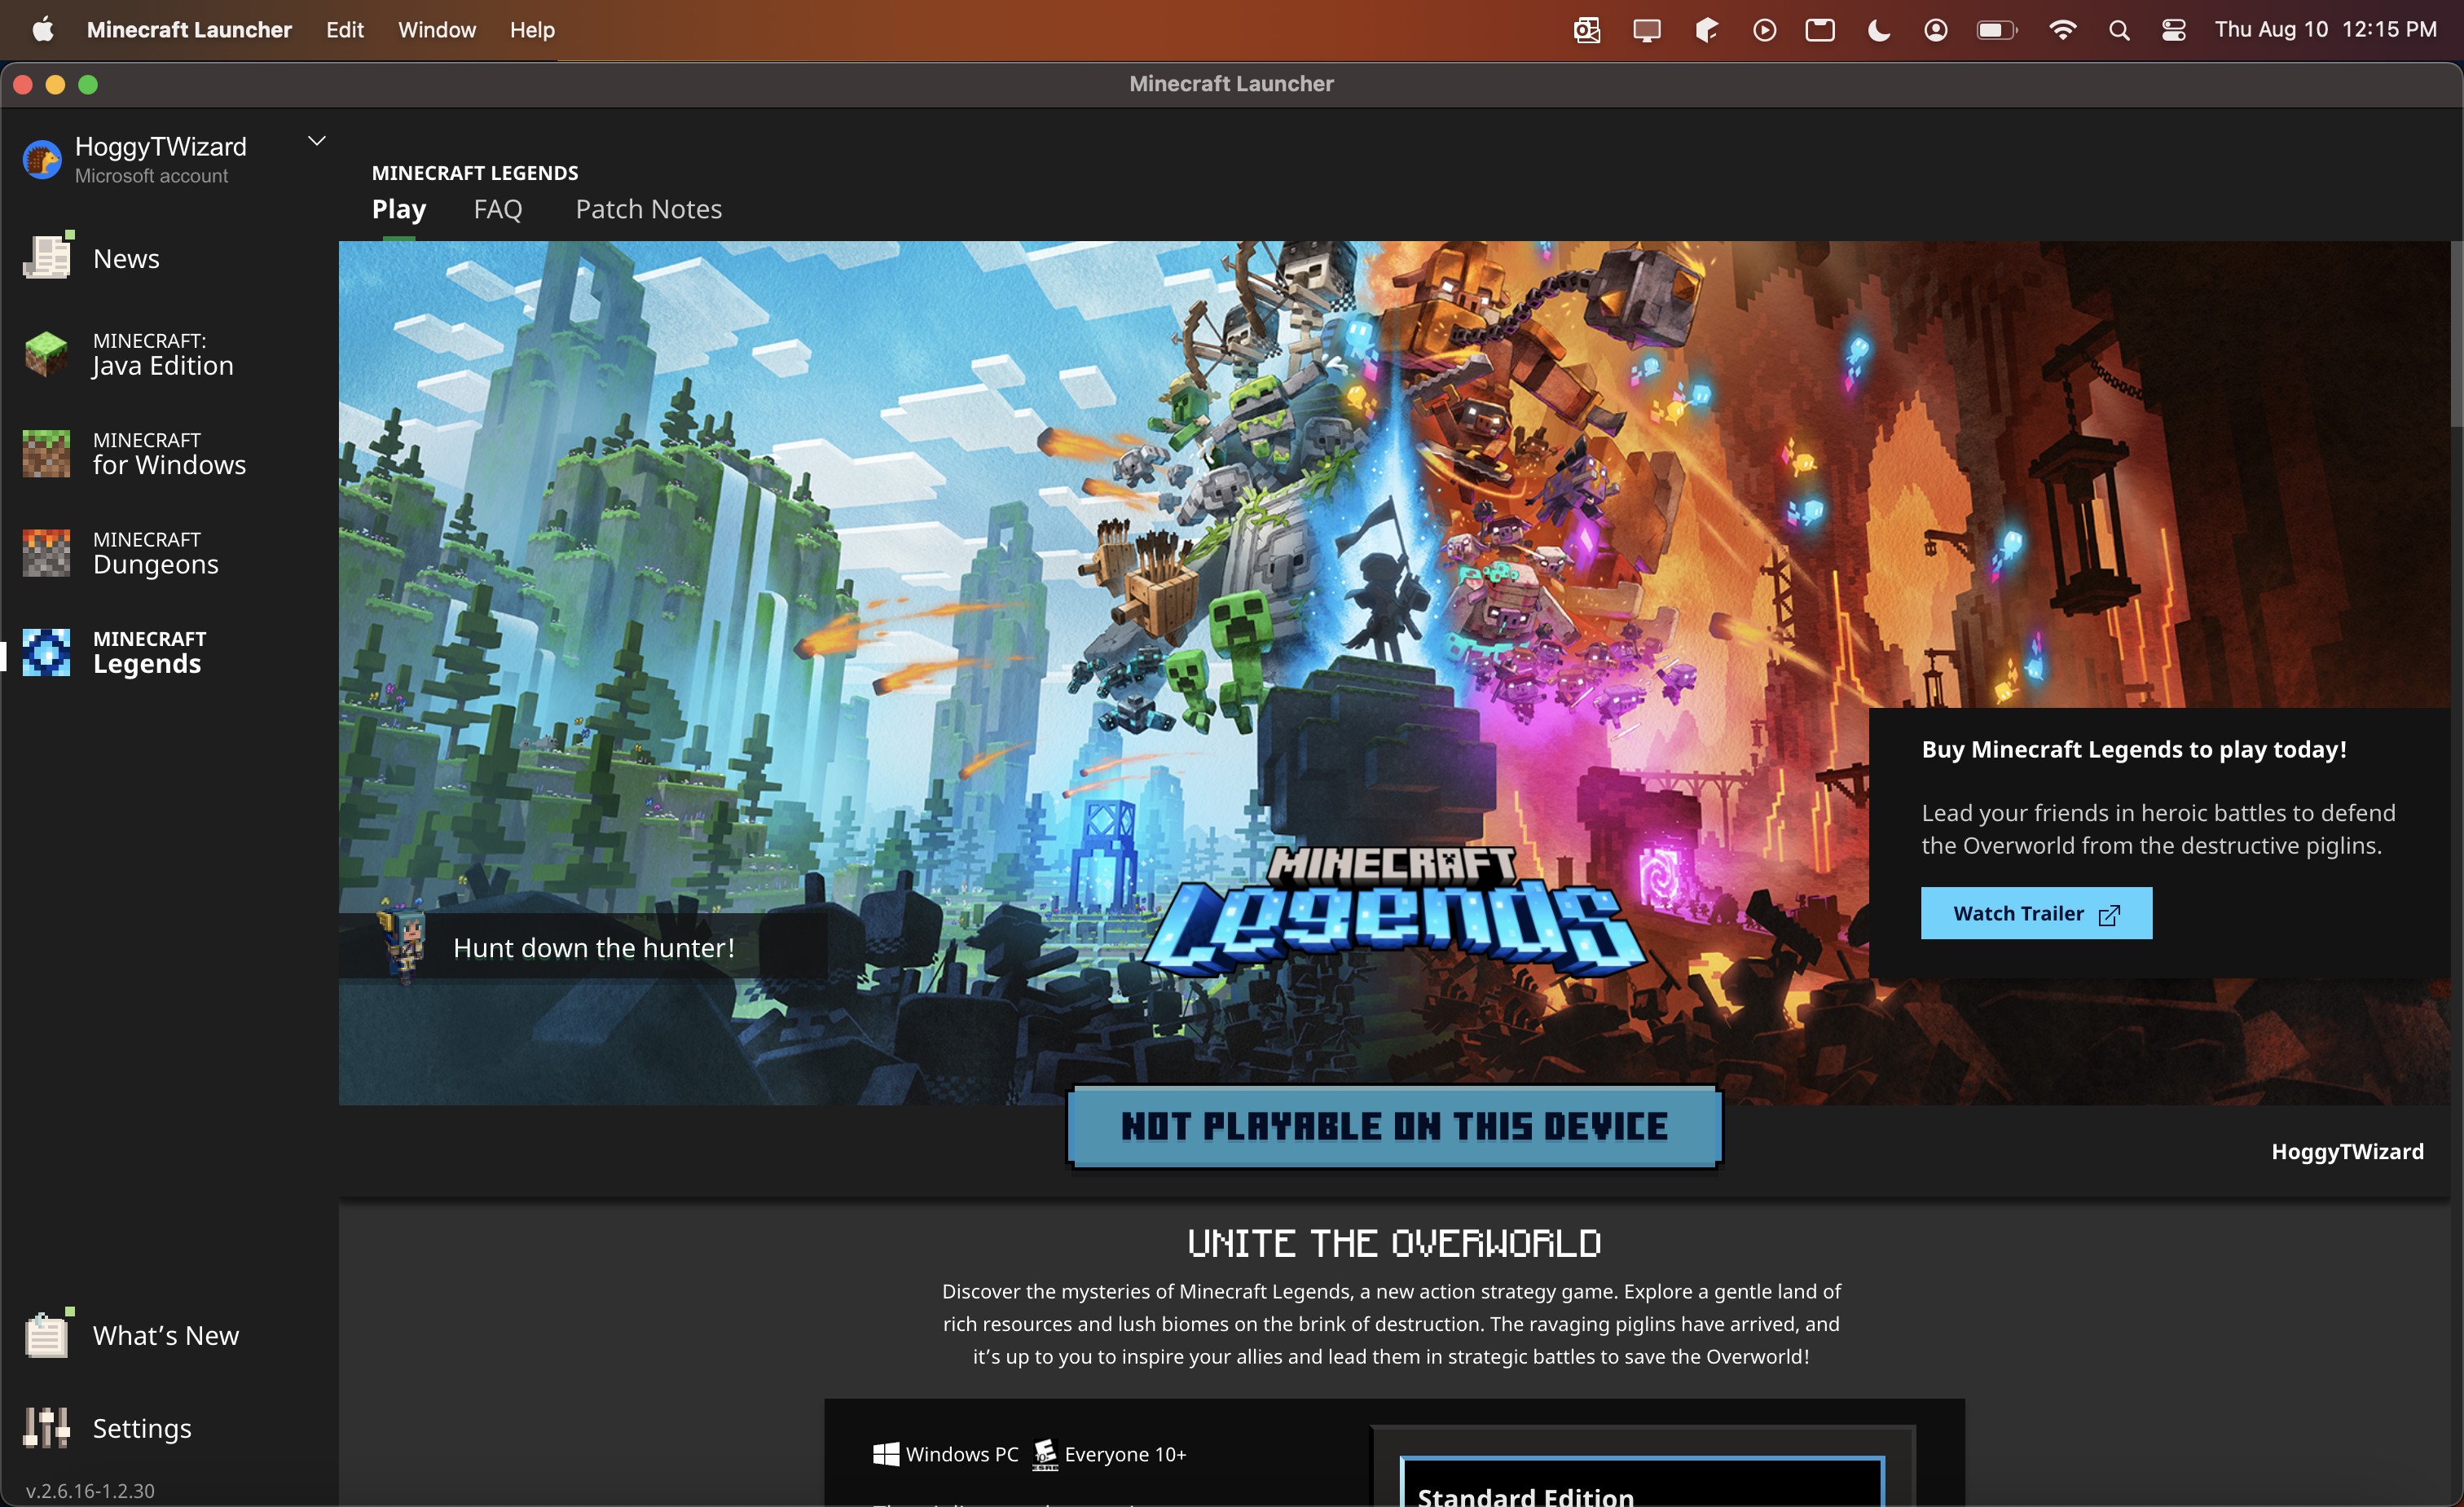This screenshot has height=1507, width=2464.
Task: Open the News section newspaper icon
Action: (46, 258)
